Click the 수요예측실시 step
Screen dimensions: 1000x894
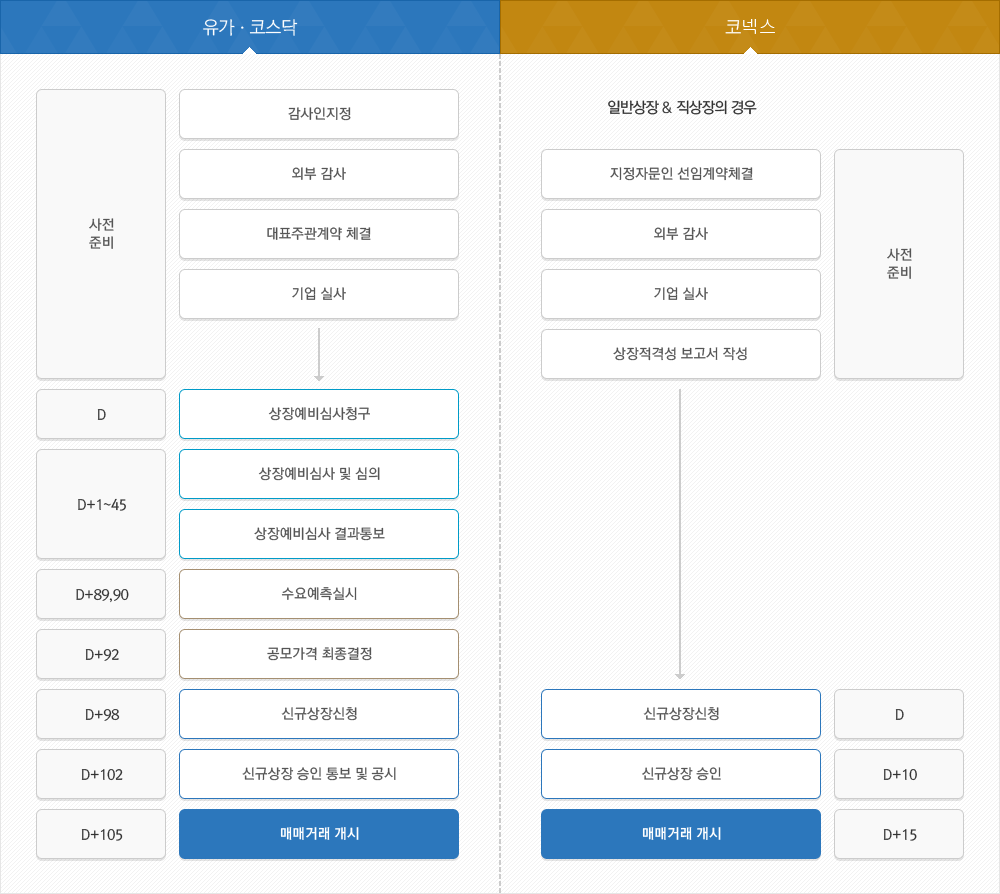(319, 594)
